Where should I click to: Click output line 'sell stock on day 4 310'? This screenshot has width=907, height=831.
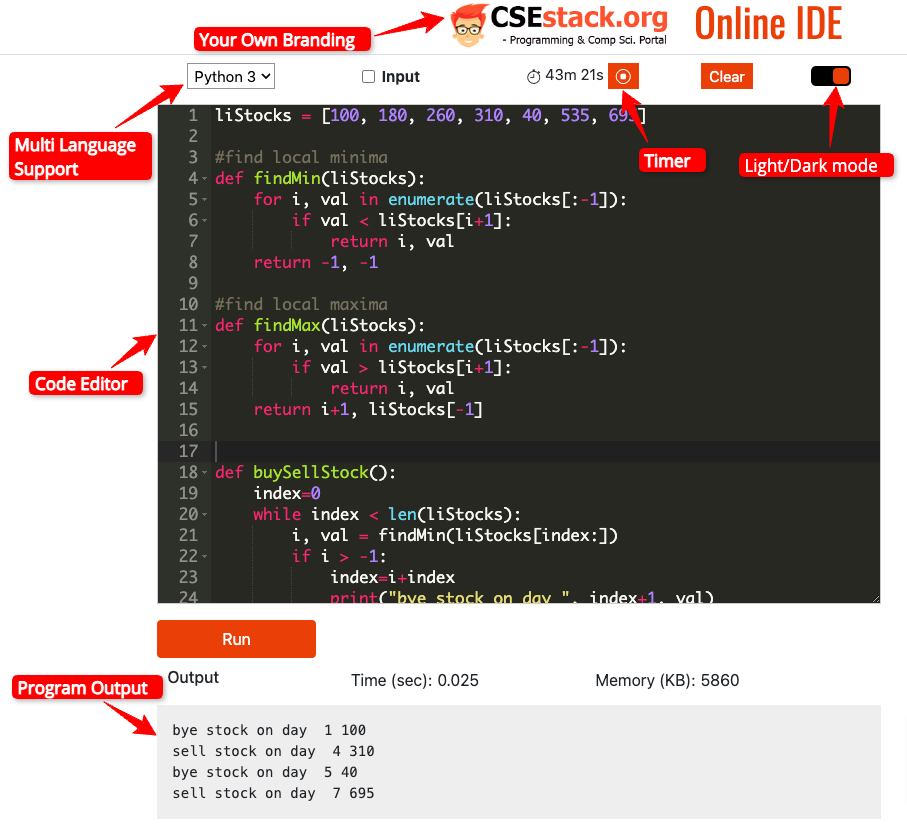click(x=273, y=751)
